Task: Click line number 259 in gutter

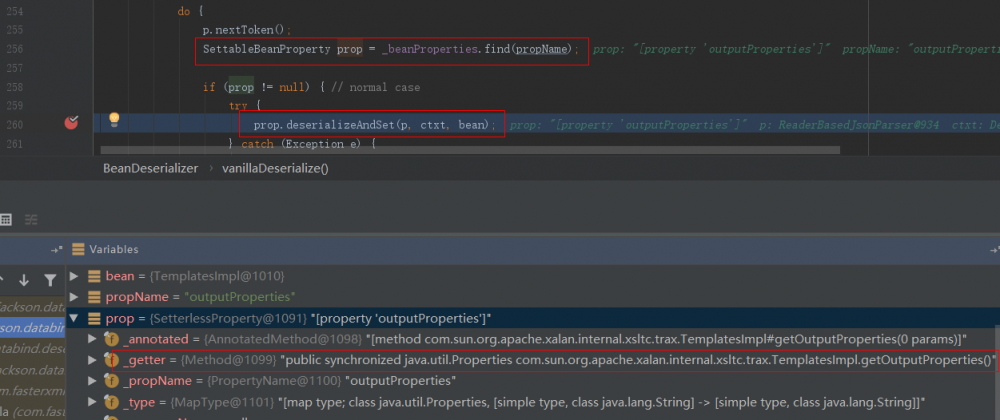Action: click(17, 105)
